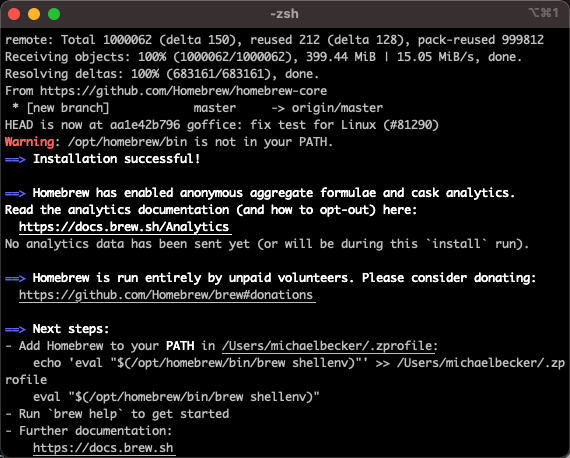Open the docs.brew.sh/Analytics link

coord(124,227)
